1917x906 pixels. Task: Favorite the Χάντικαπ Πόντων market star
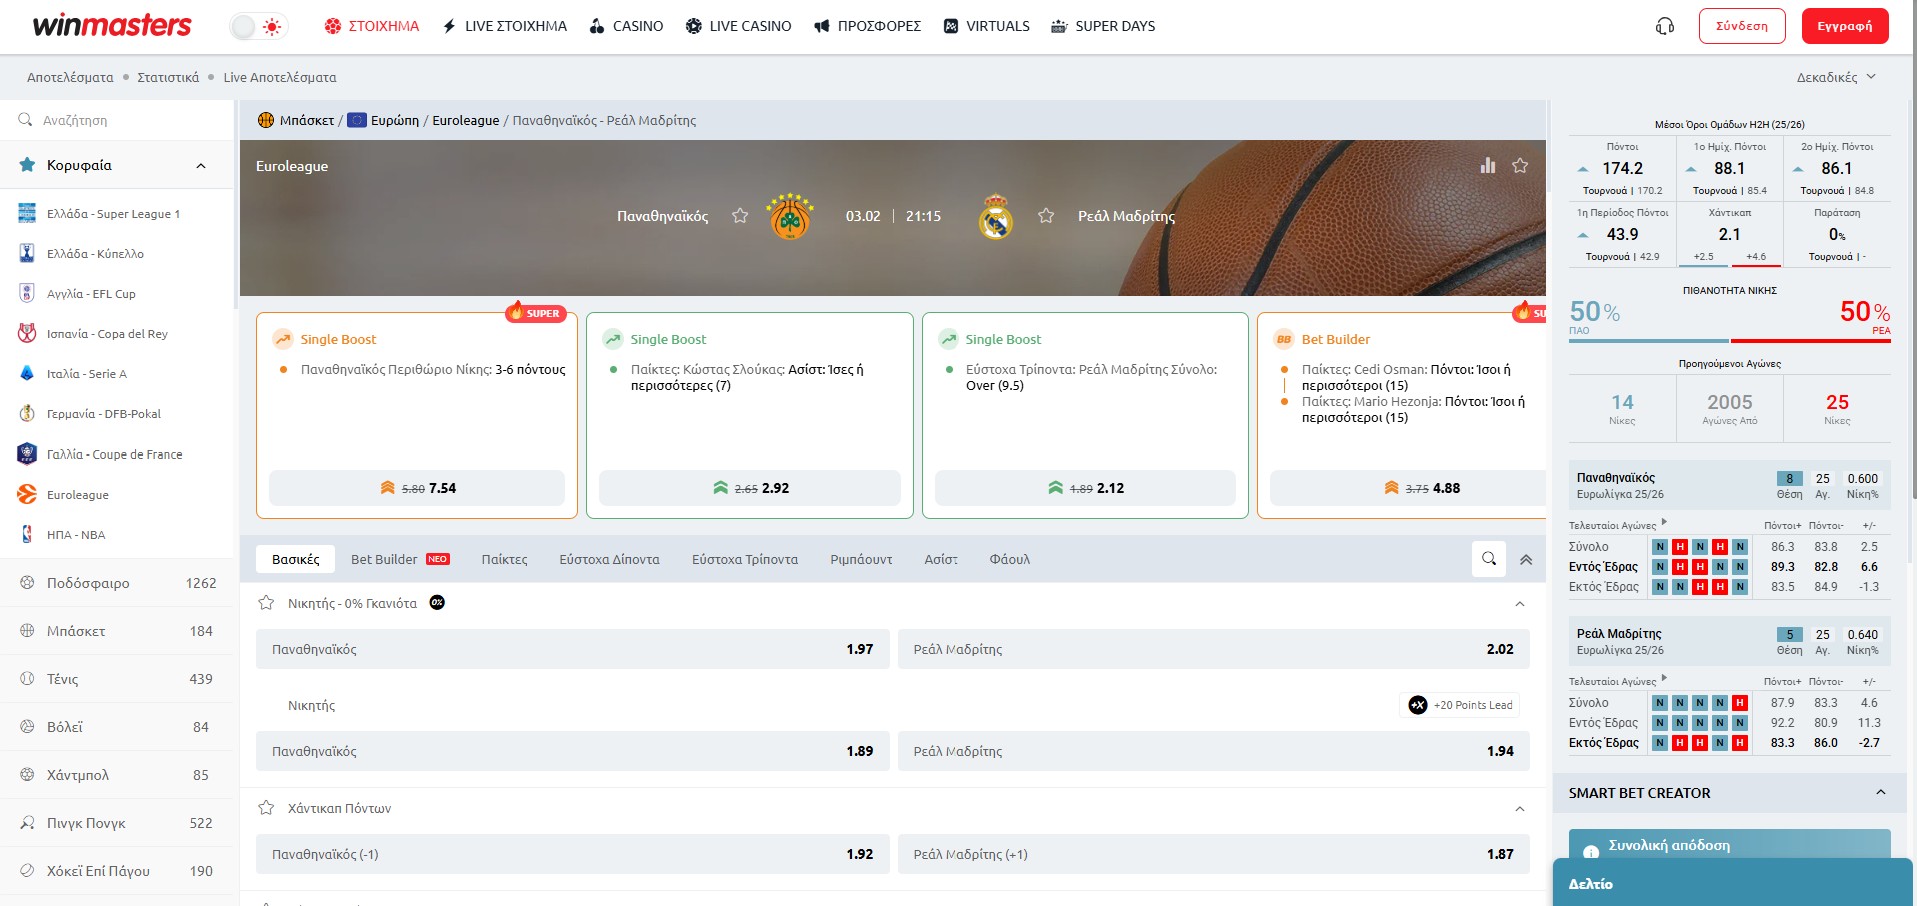pos(266,808)
